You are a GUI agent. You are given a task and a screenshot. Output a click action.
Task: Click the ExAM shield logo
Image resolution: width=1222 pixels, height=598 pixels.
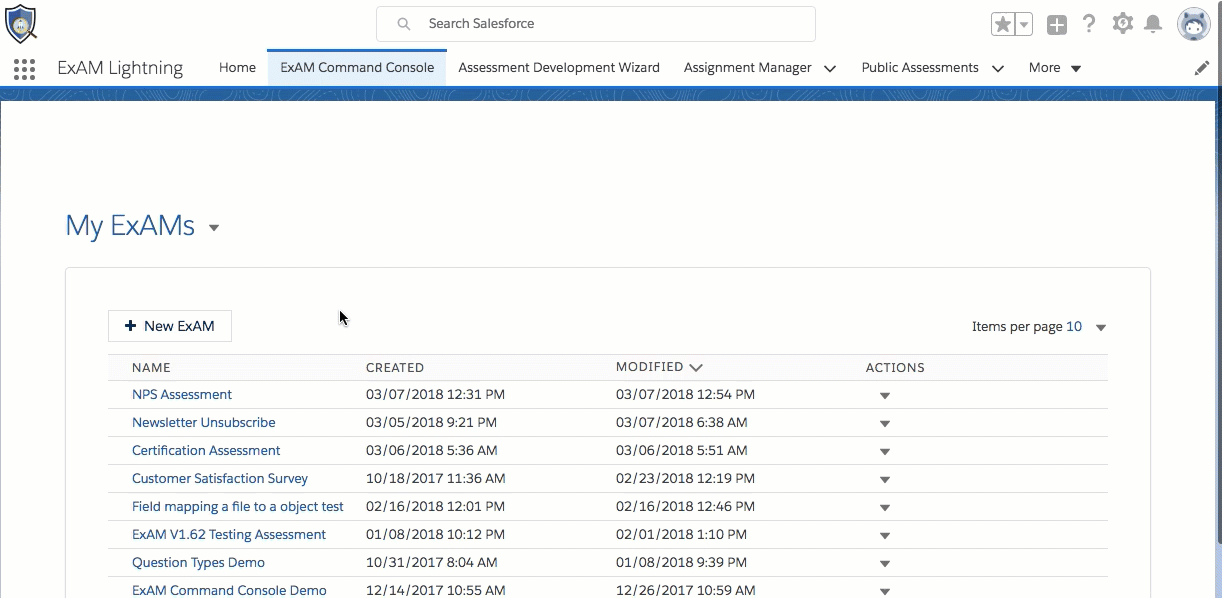(21, 23)
